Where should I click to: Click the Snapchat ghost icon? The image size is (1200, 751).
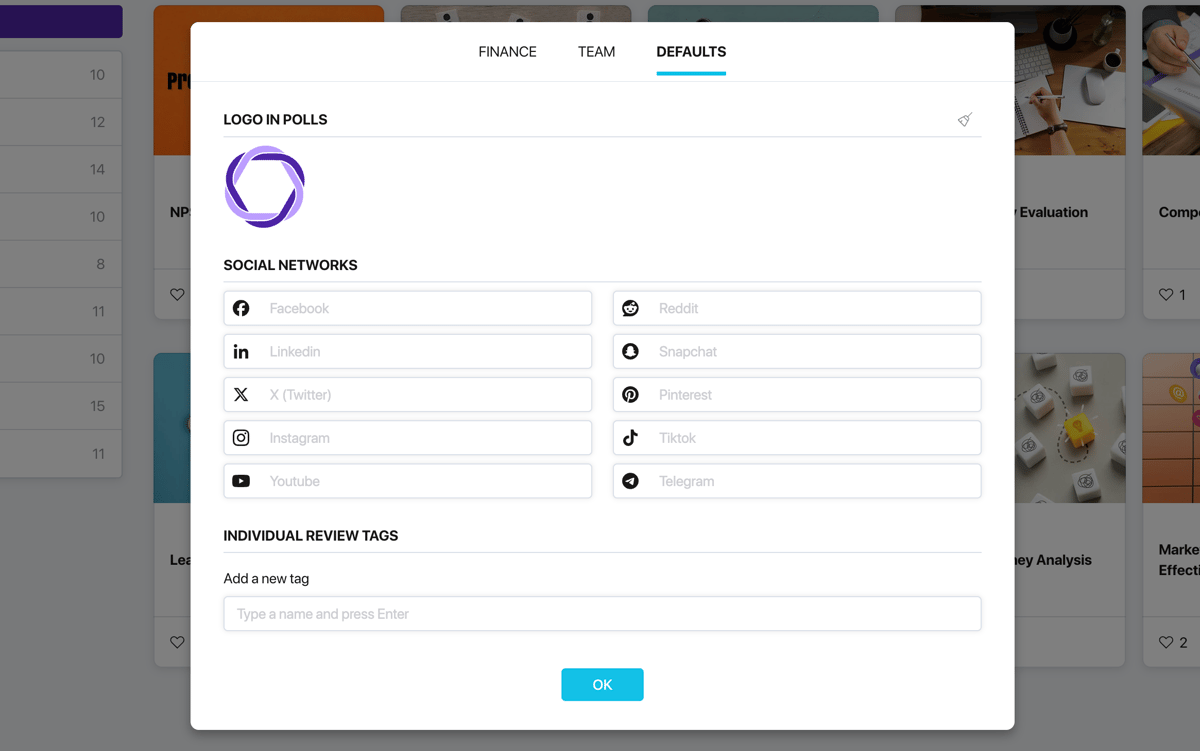click(x=630, y=352)
